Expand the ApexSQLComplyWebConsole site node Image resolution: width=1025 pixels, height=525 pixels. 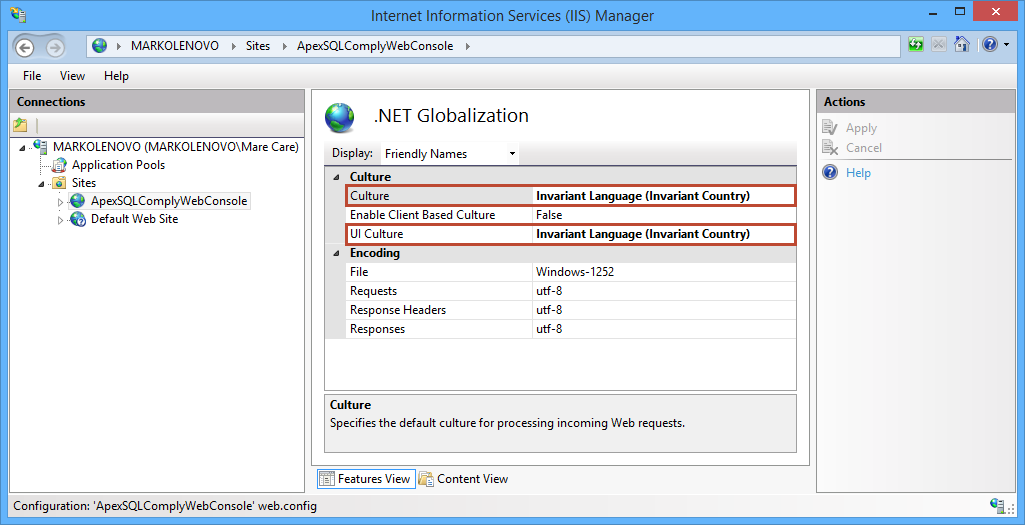60,202
